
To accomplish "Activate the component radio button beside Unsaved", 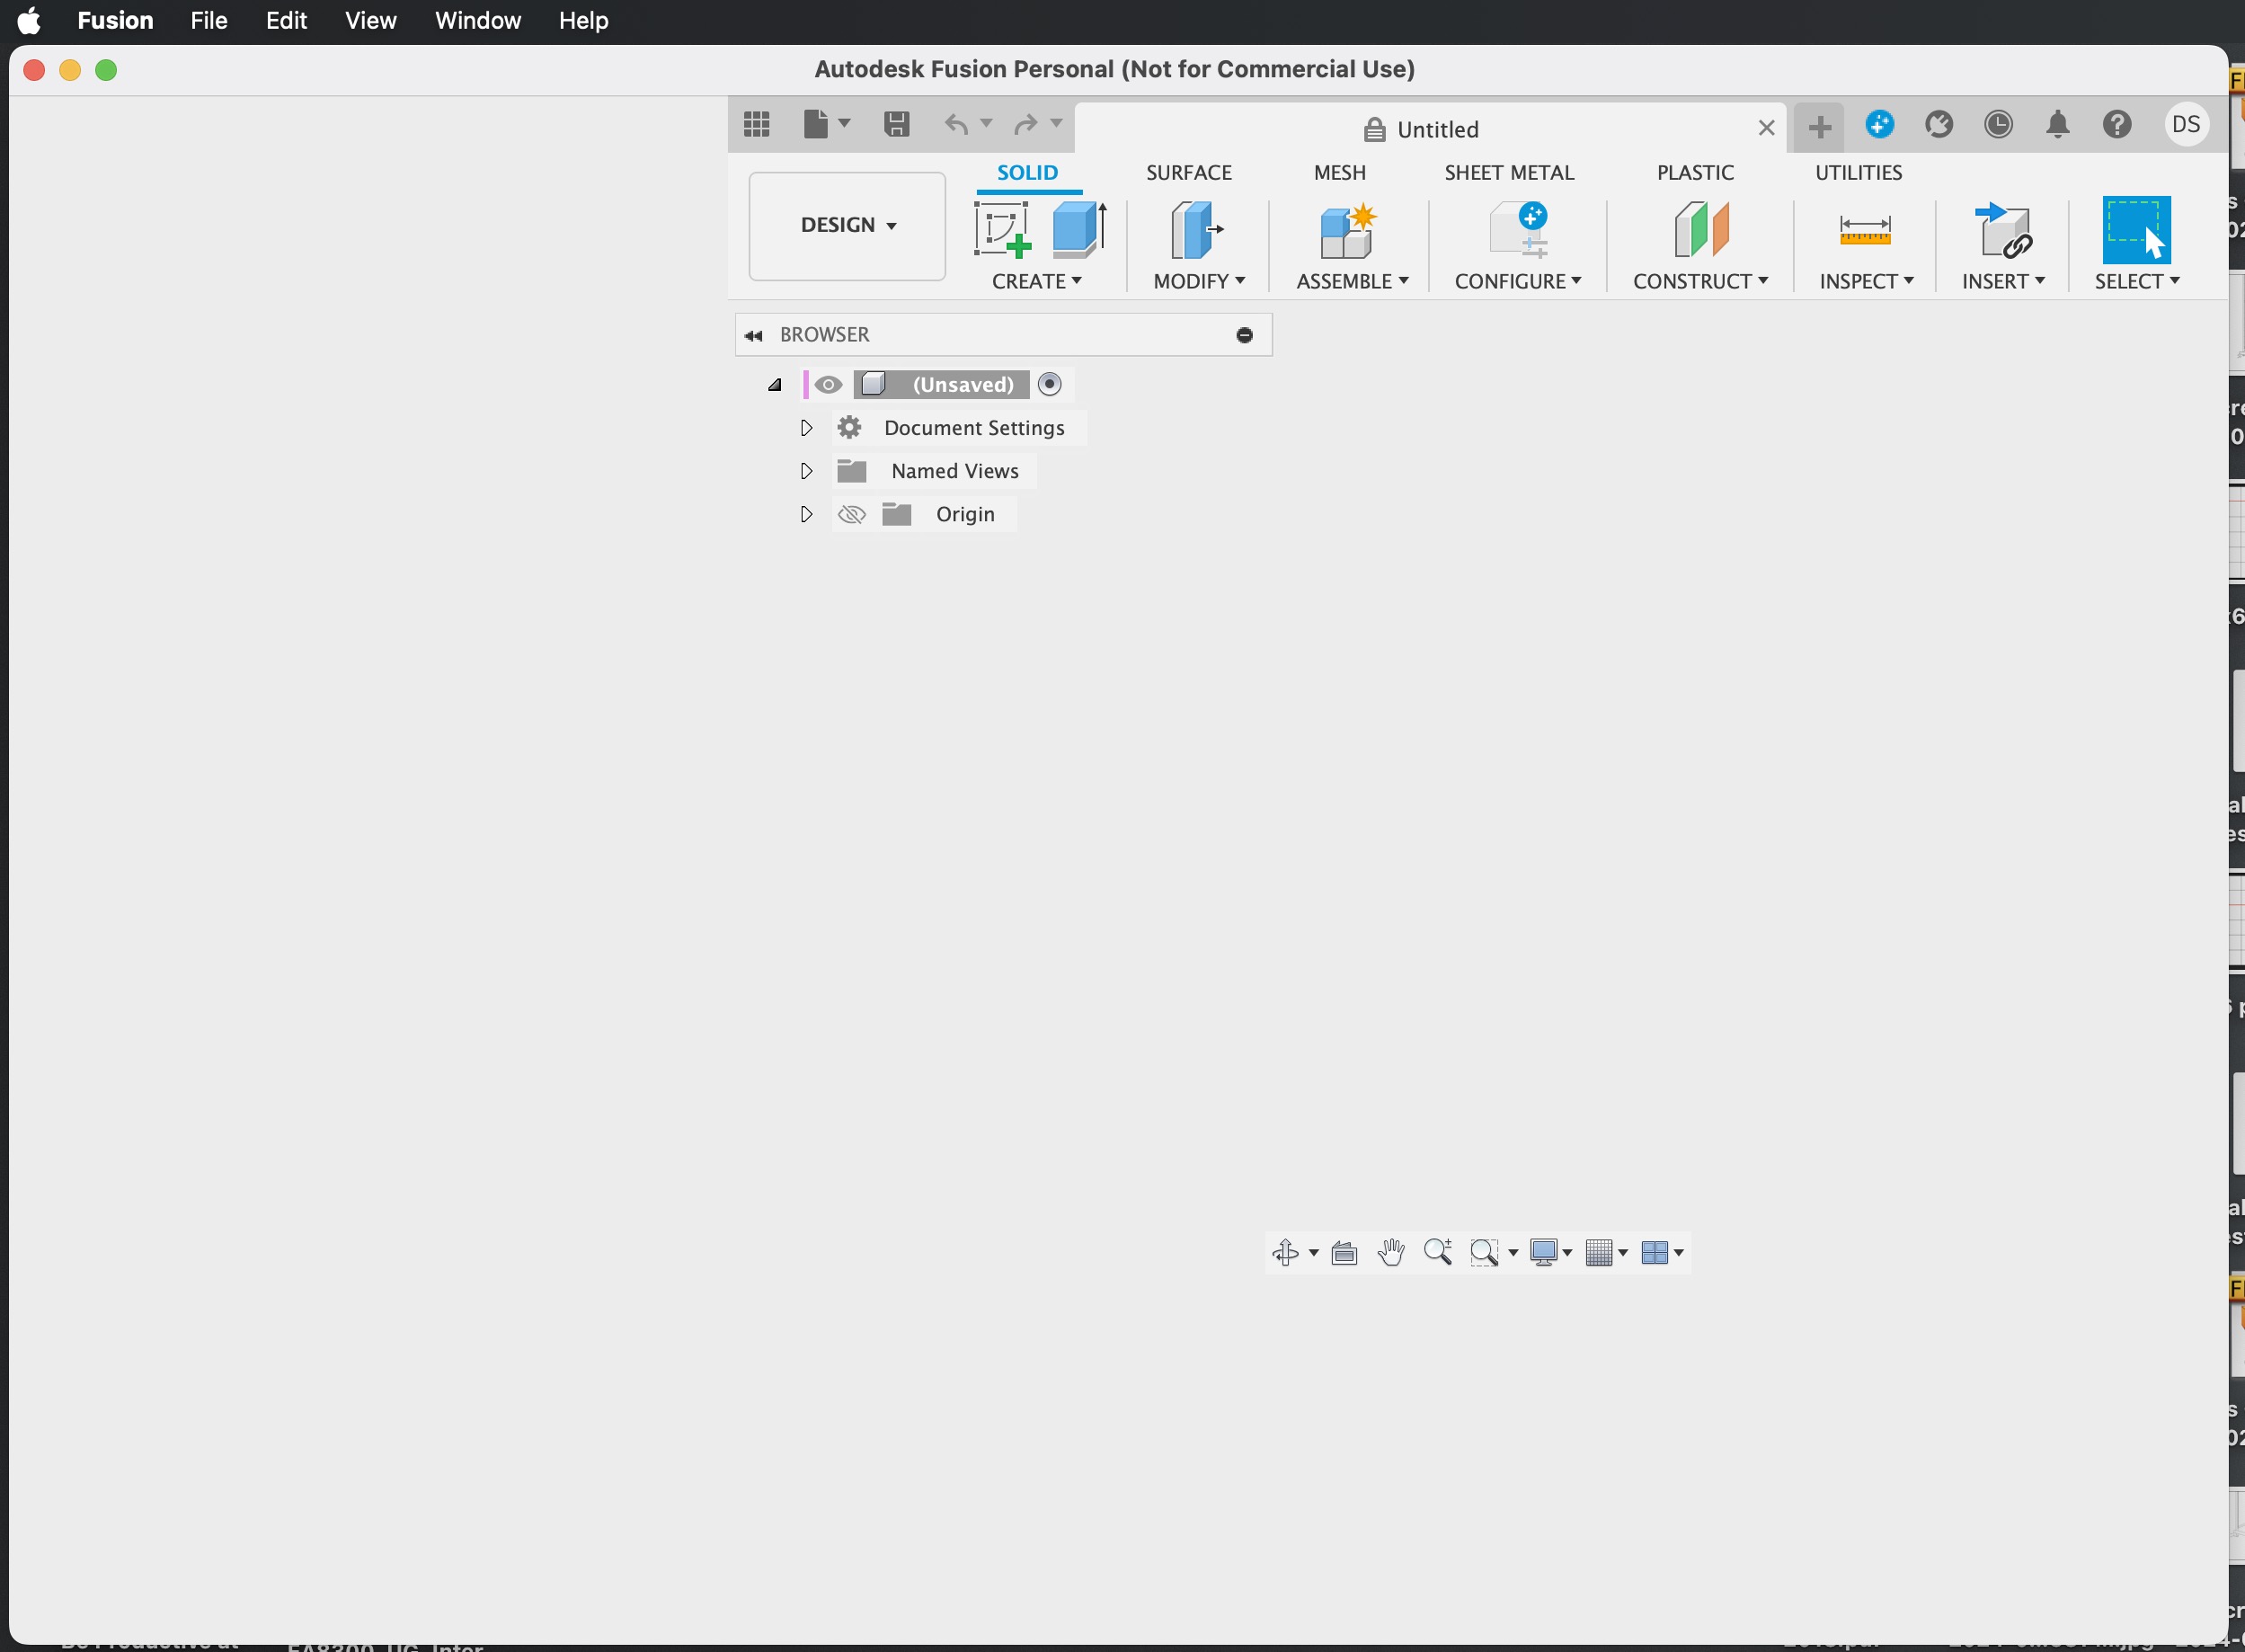I will tap(1049, 384).
